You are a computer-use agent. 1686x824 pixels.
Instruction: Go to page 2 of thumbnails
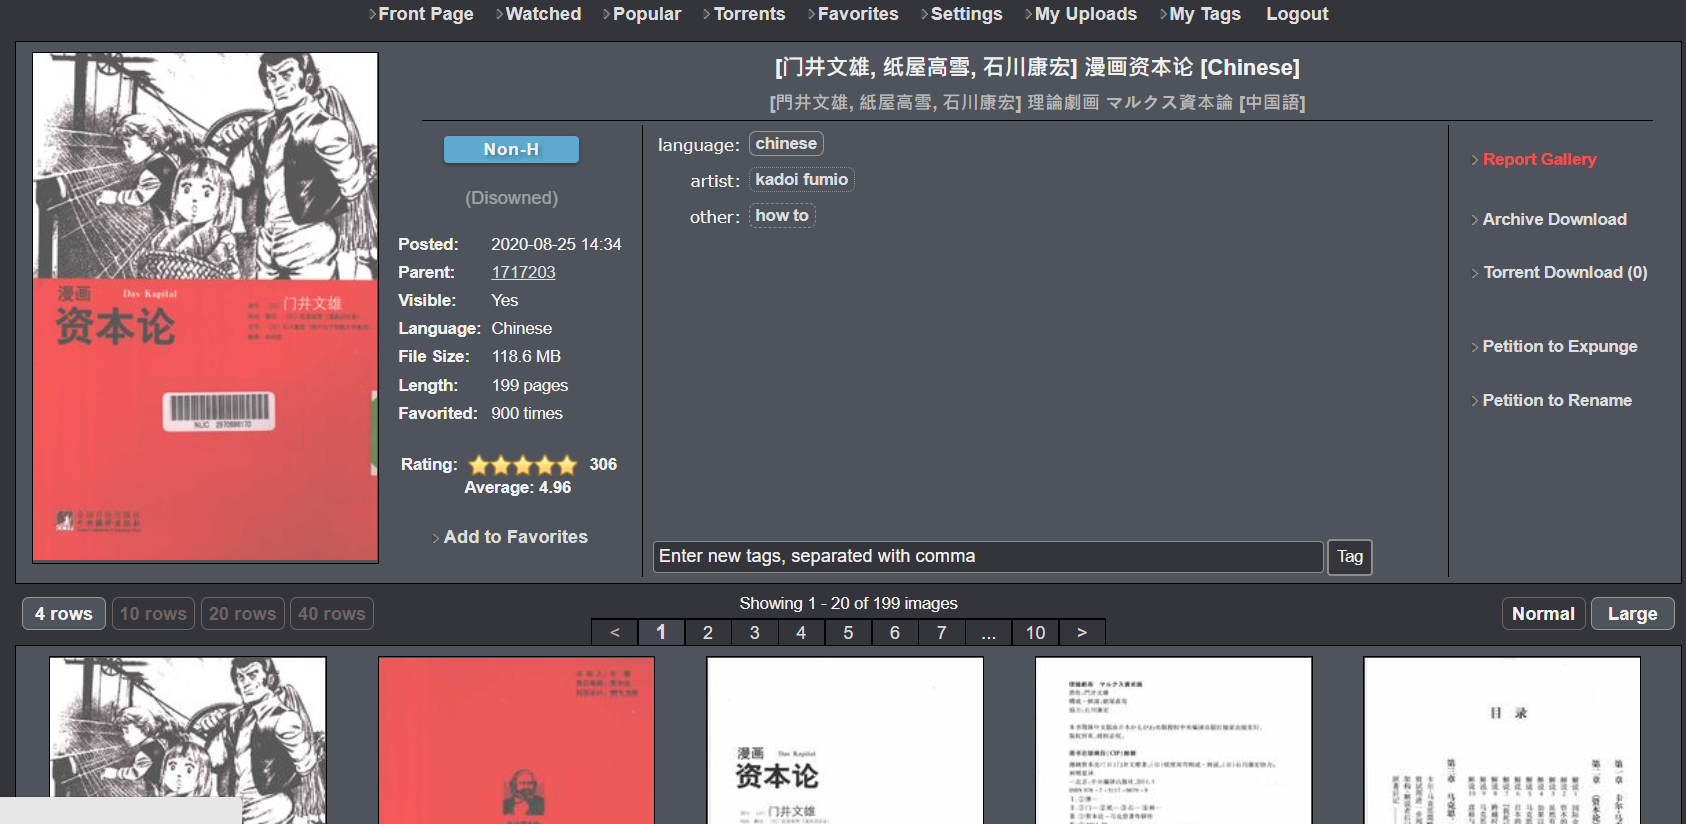point(708,632)
